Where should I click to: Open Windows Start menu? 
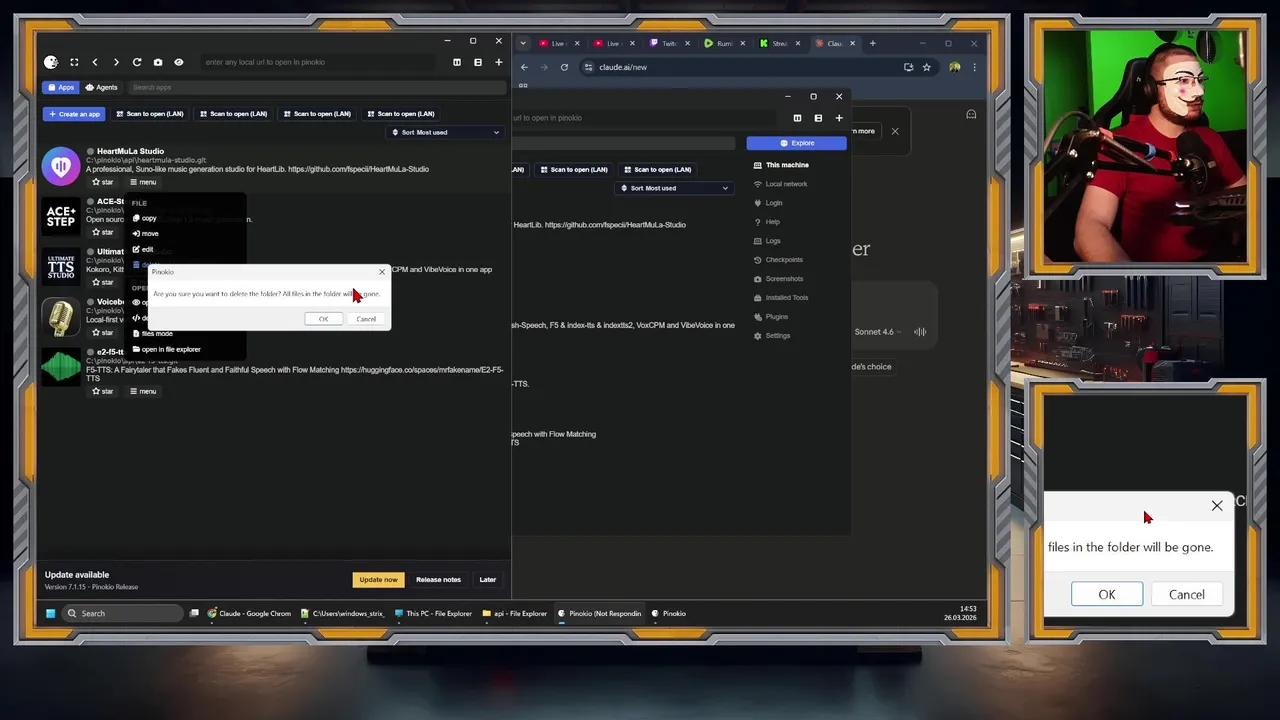point(50,613)
